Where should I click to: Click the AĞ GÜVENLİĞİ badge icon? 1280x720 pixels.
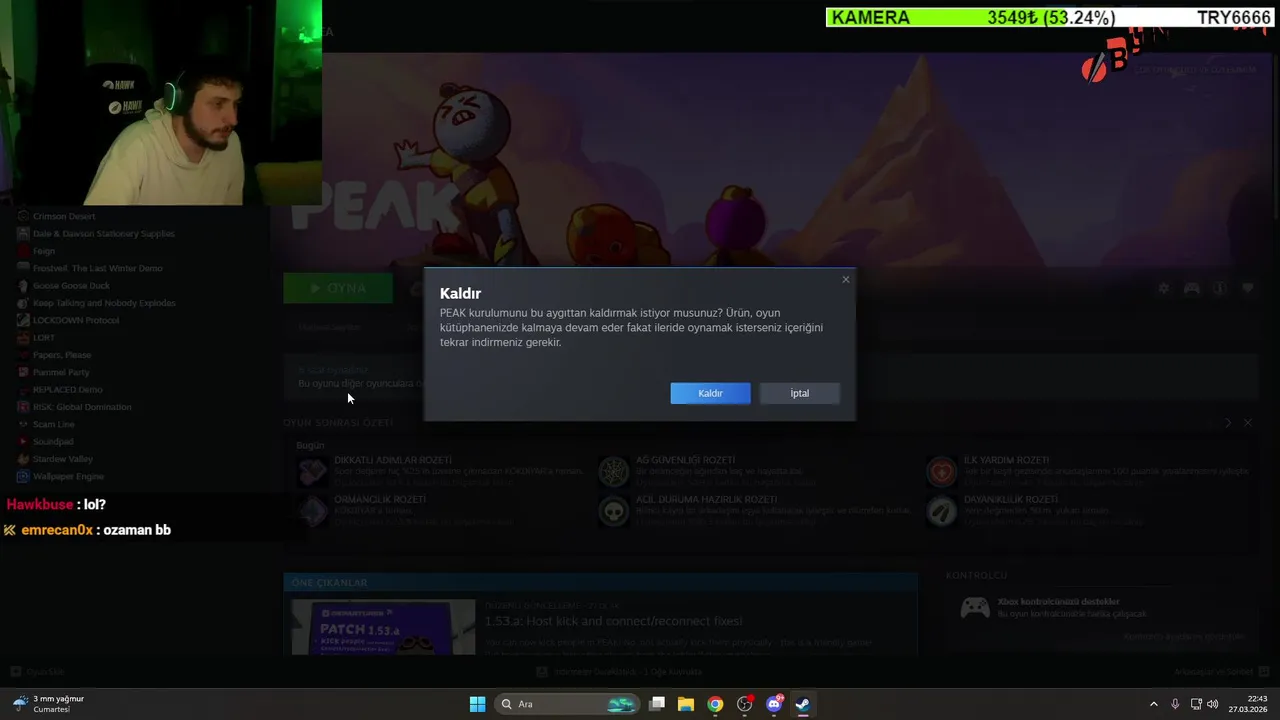613,471
